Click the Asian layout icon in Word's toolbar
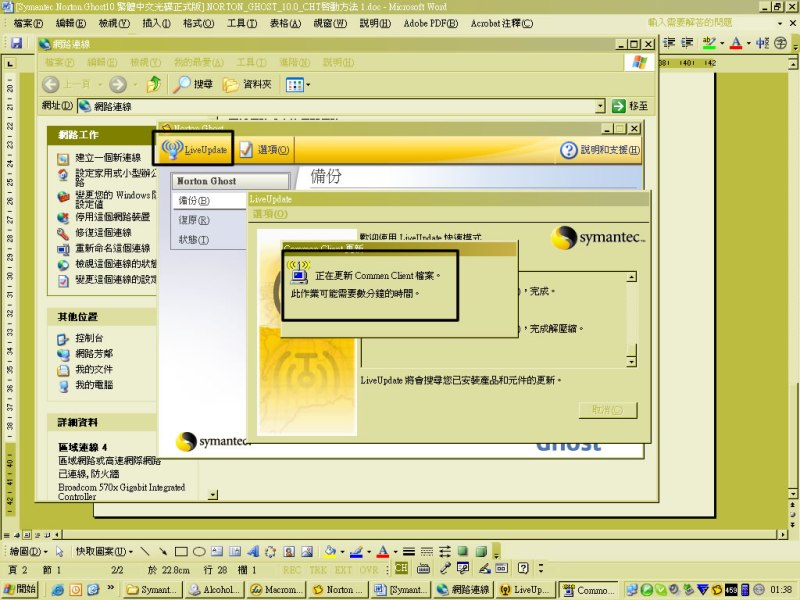Viewport: 800px width, 600px height. (762, 43)
